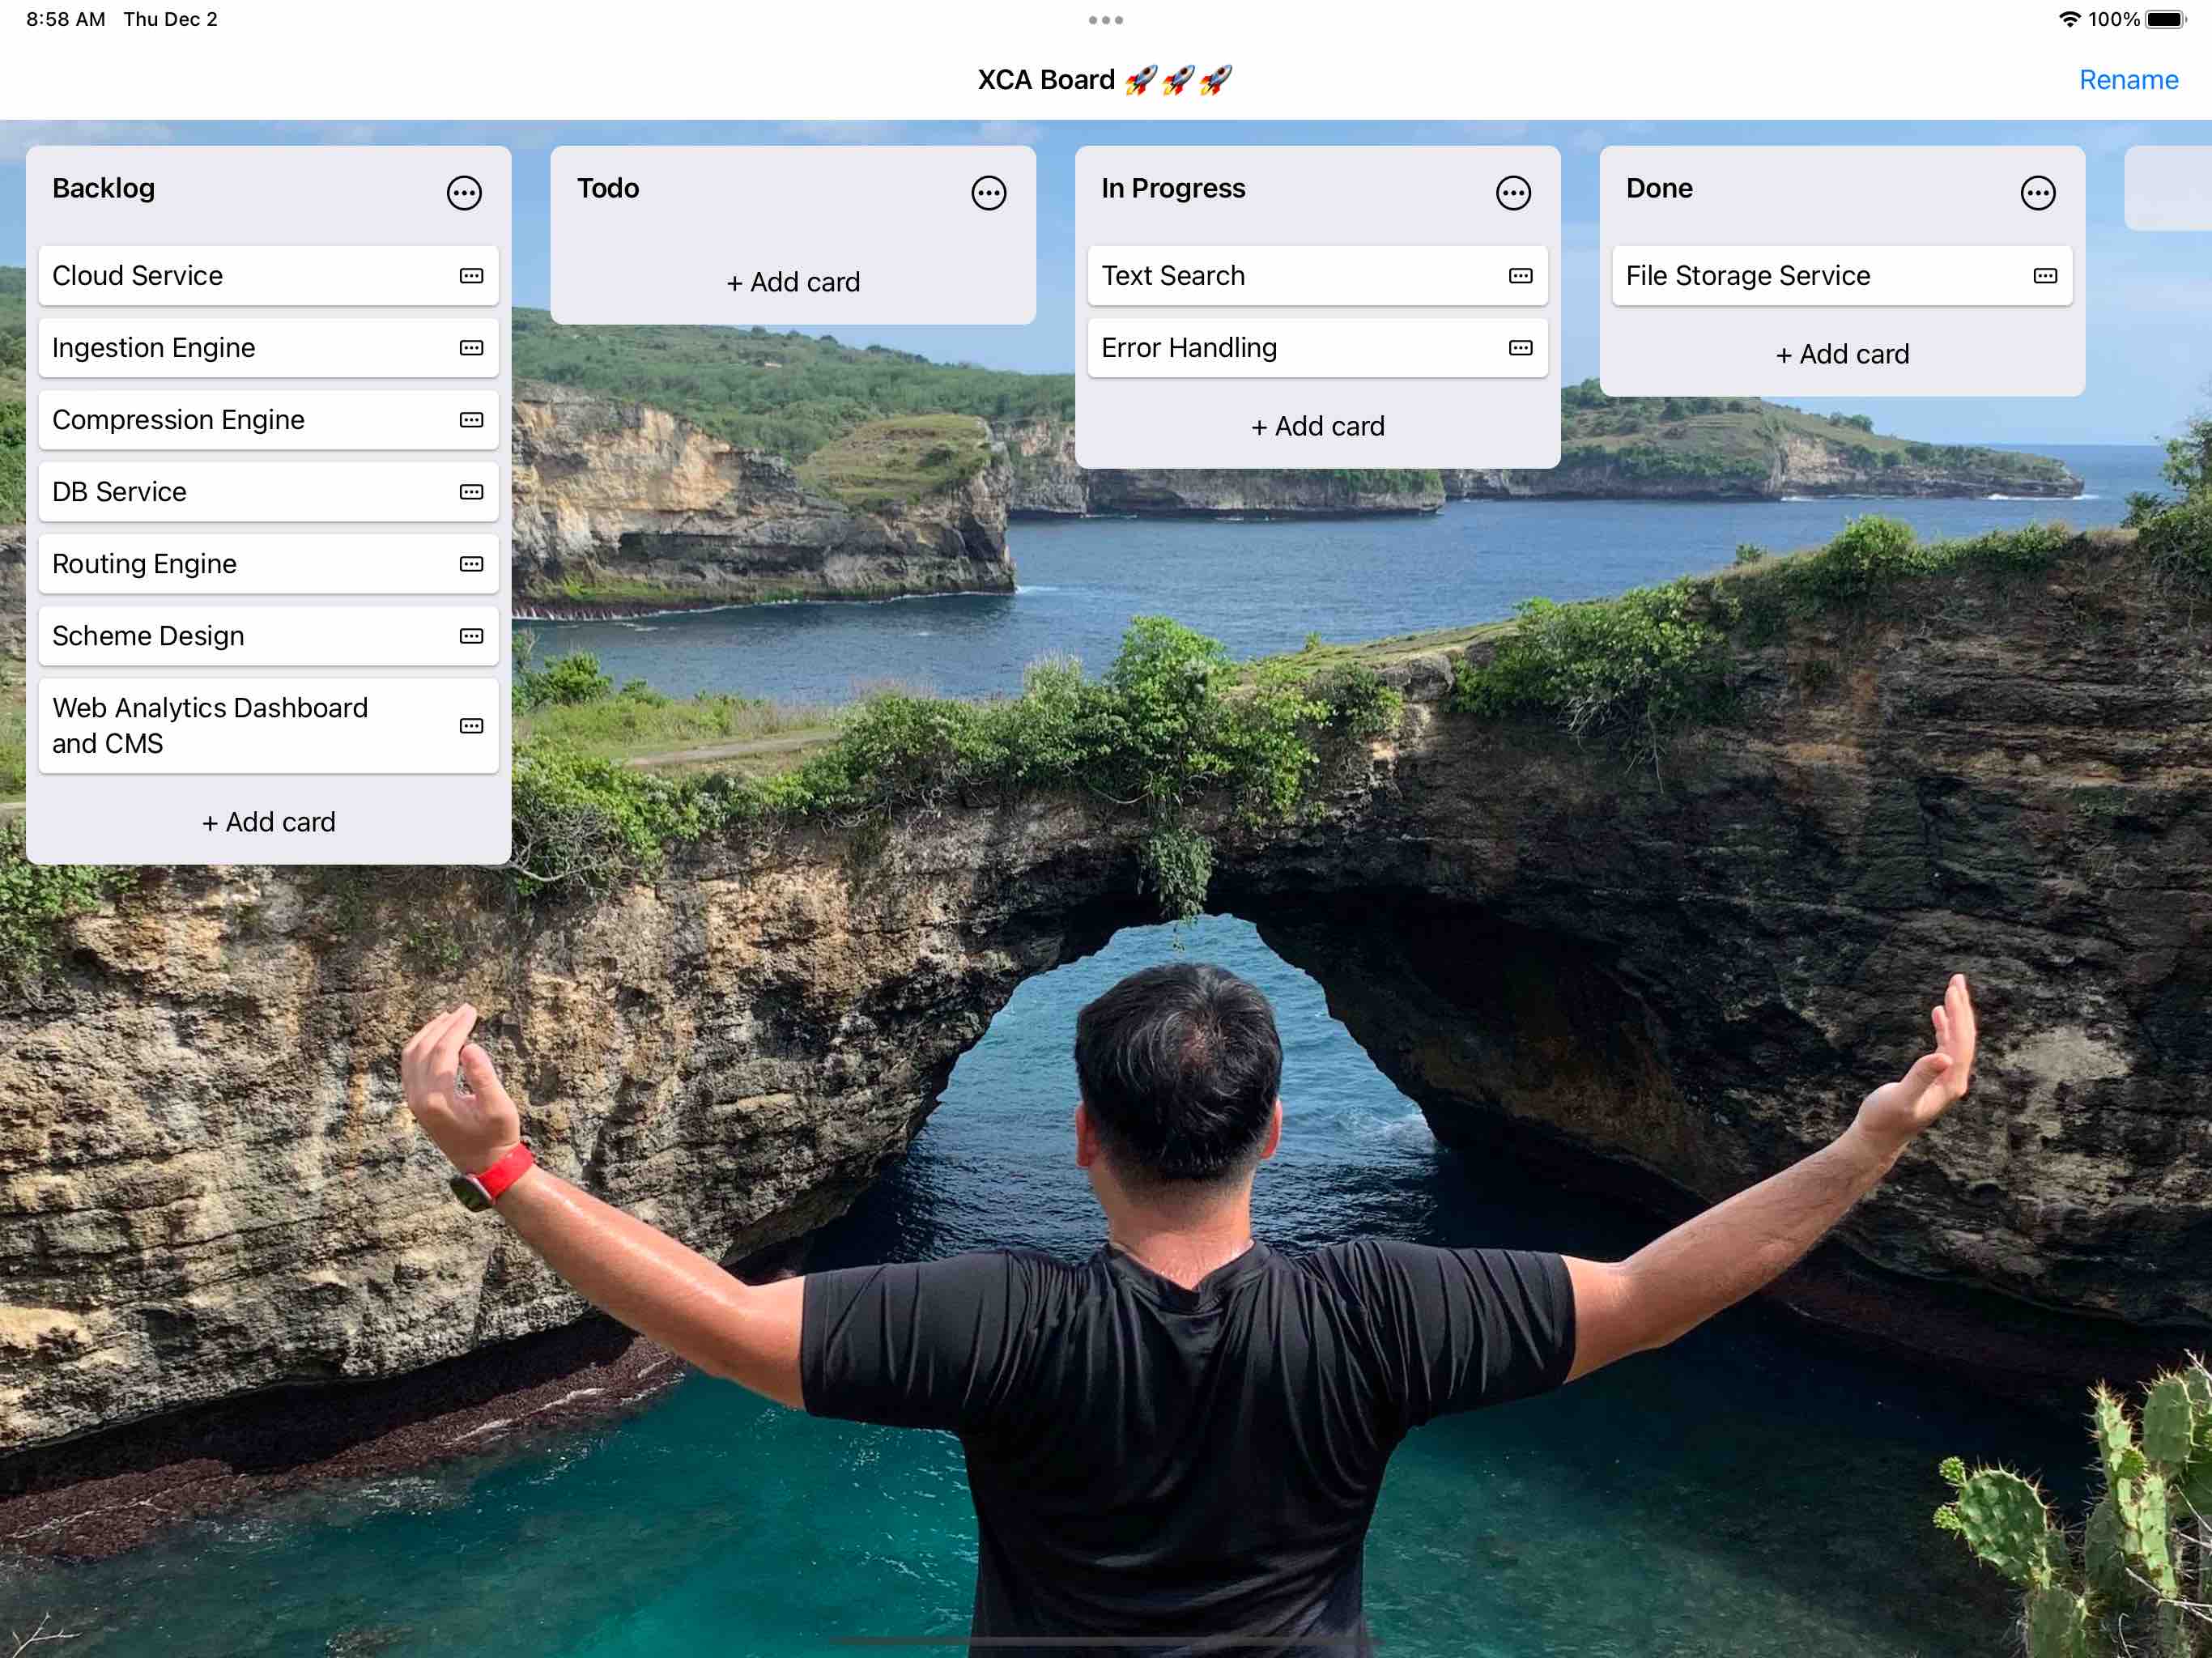The image size is (2212, 1658).
Task: Click the File Storage Service card options icon
Action: [x=2045, y=276]
